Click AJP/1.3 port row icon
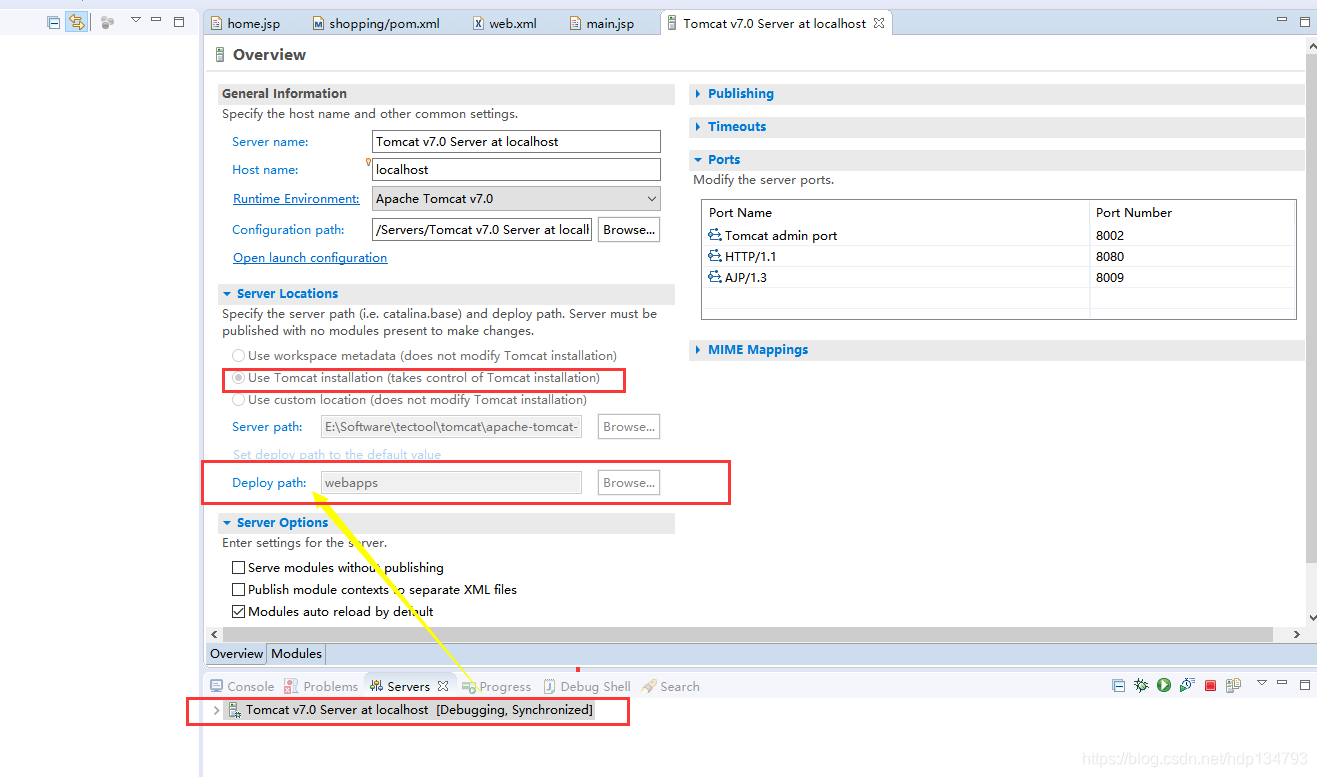Image resolution: width=1317 pixels, height=777 pixels. tap(715, 278)
